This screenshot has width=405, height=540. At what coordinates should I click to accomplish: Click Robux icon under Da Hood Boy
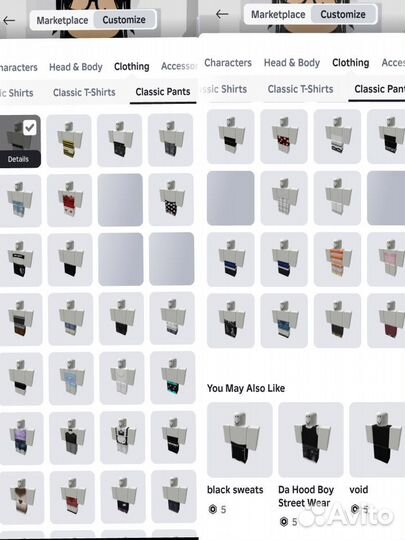pyautogui.click(x=284, y=522)
